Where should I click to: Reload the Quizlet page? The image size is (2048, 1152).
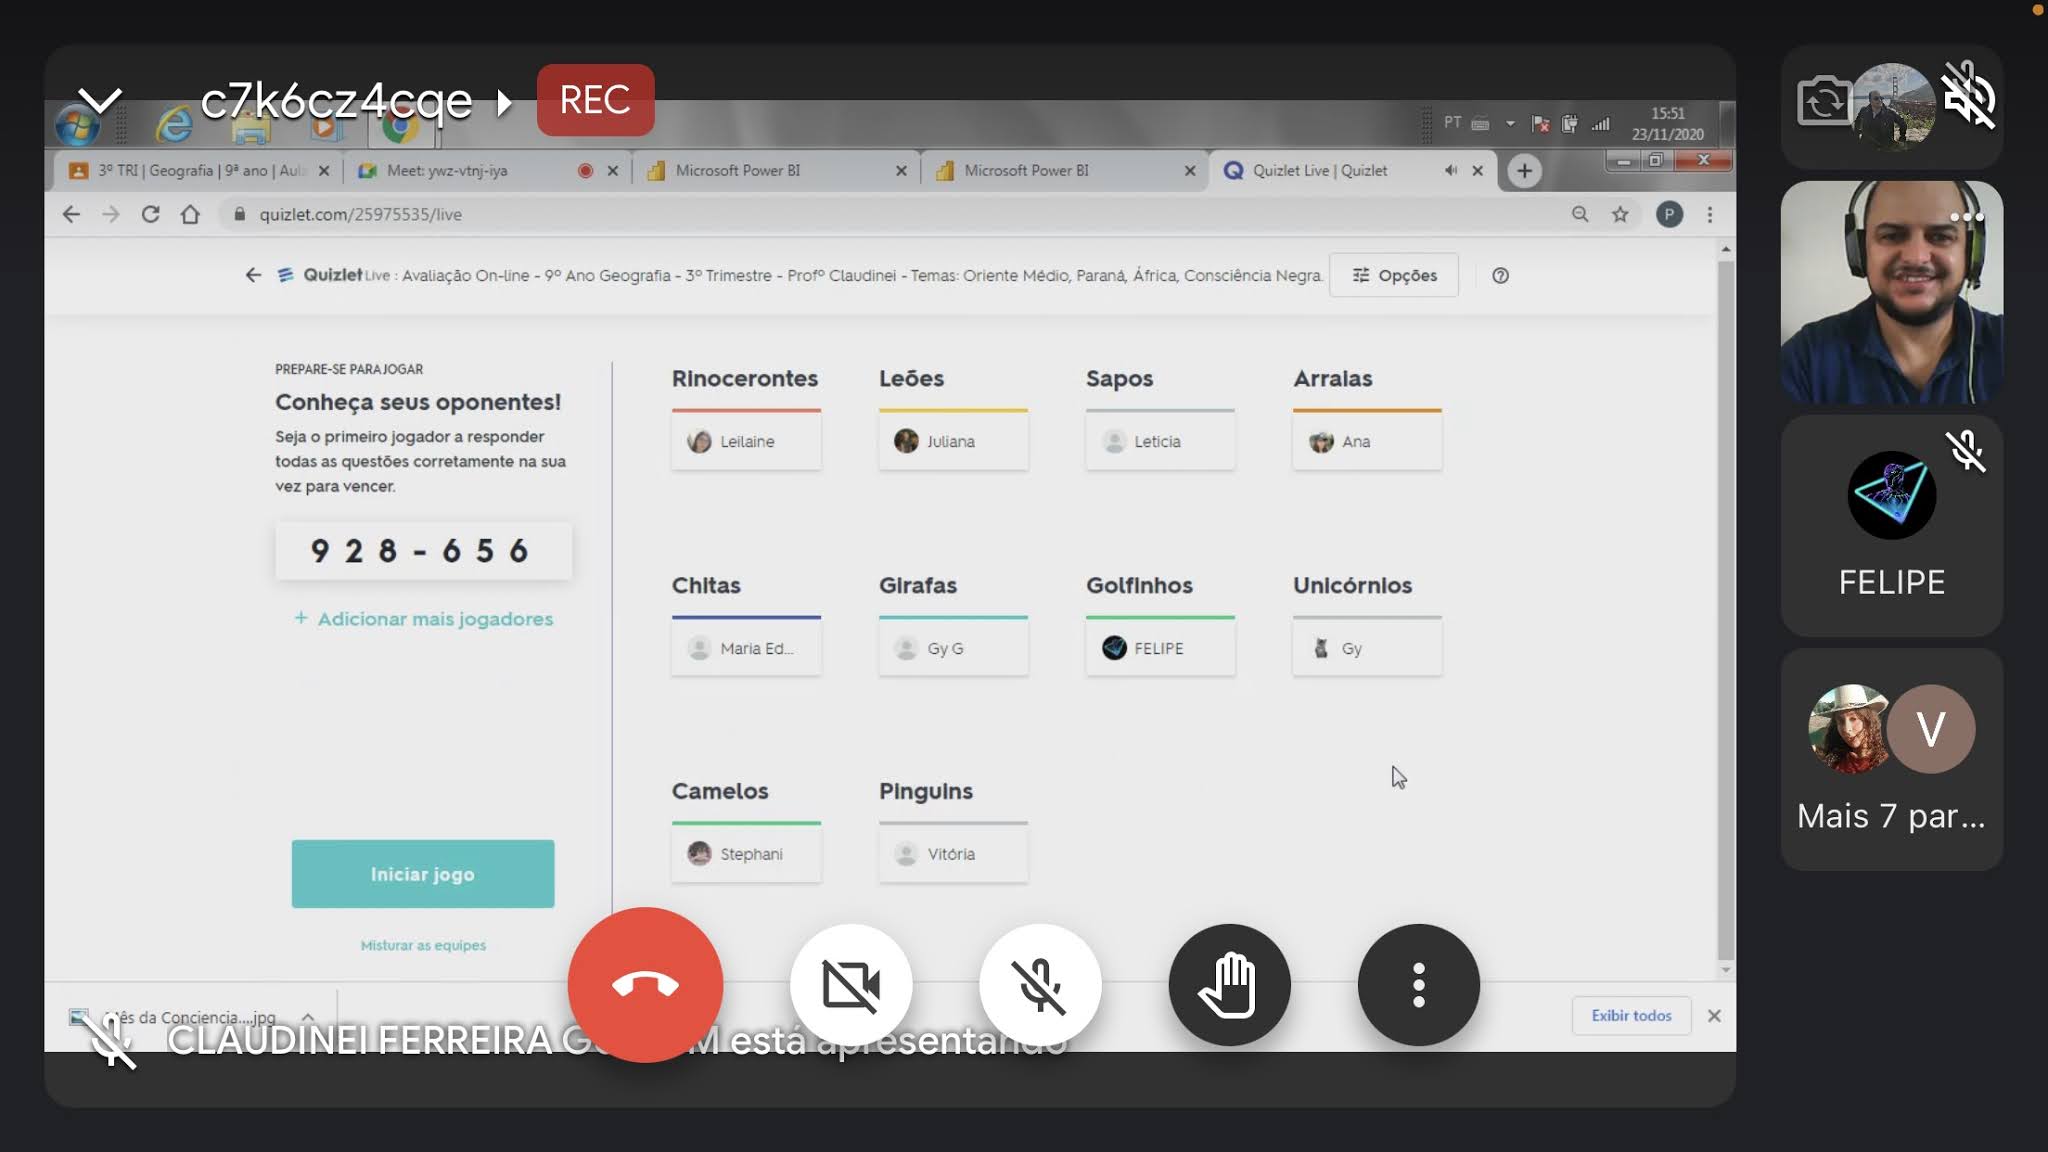(x=150, y=214)
